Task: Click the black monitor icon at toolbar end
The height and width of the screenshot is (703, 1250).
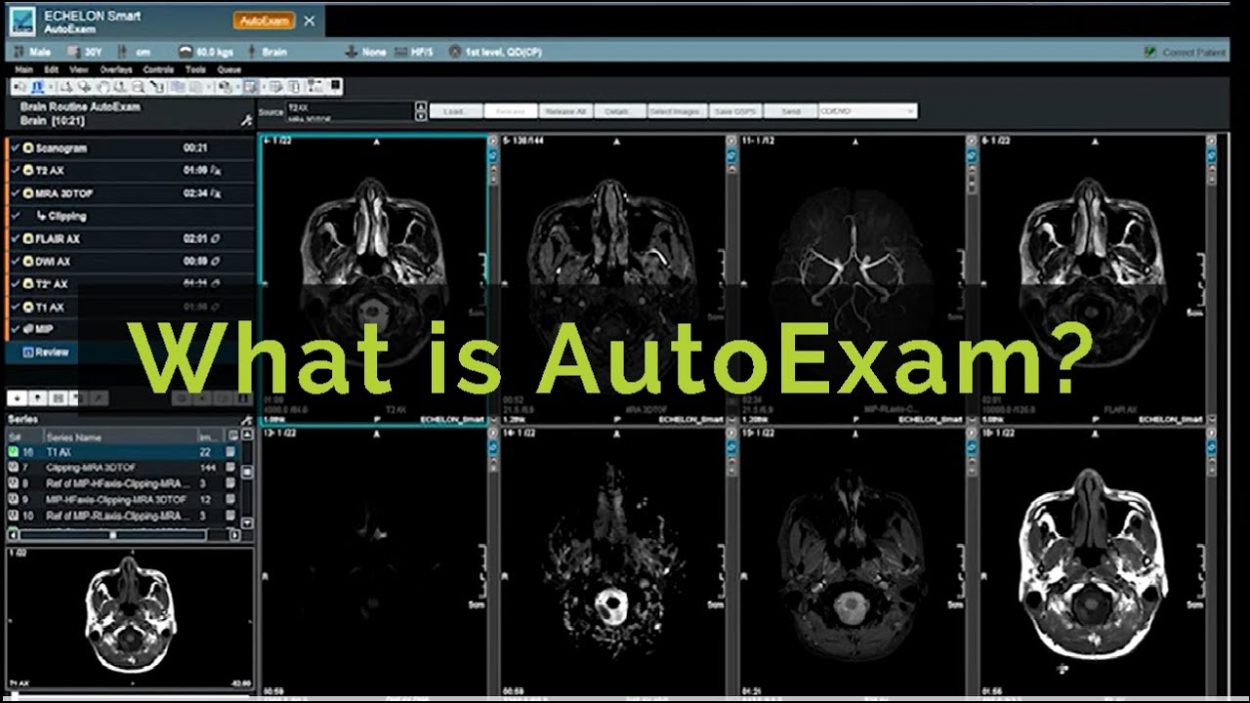Action: coord(336,86)
